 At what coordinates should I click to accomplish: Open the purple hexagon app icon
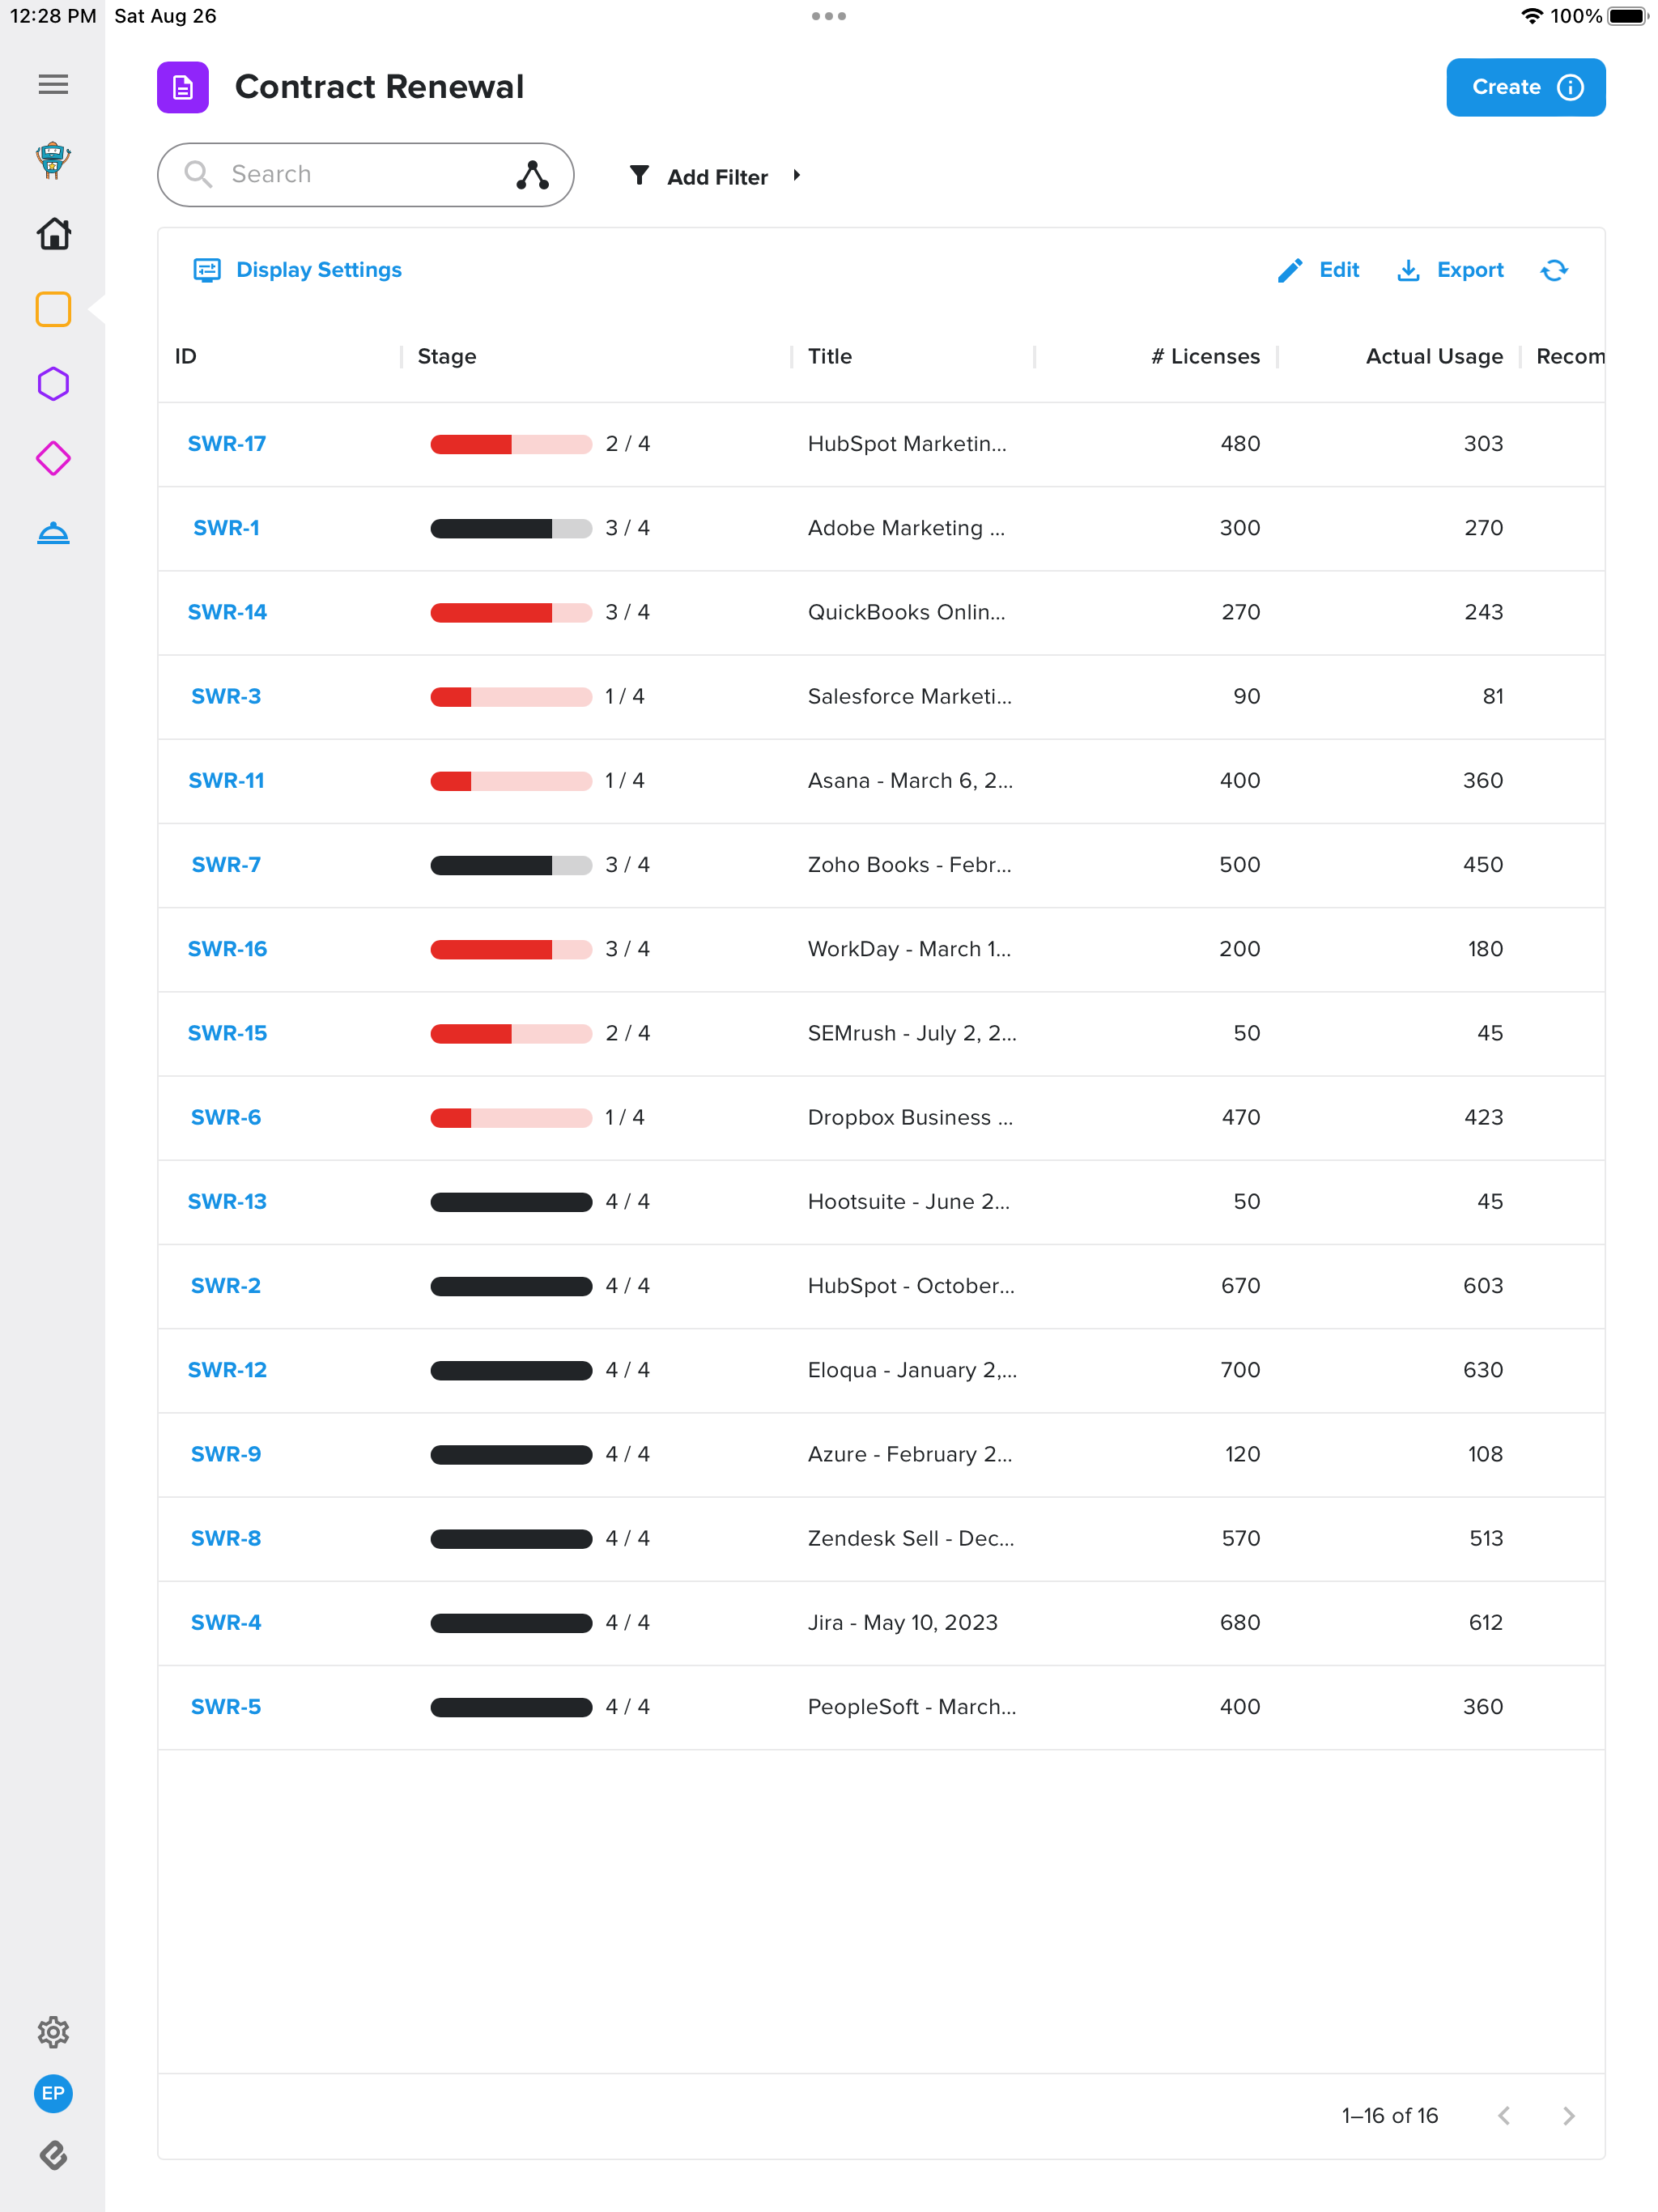click(x=53, y=384)
